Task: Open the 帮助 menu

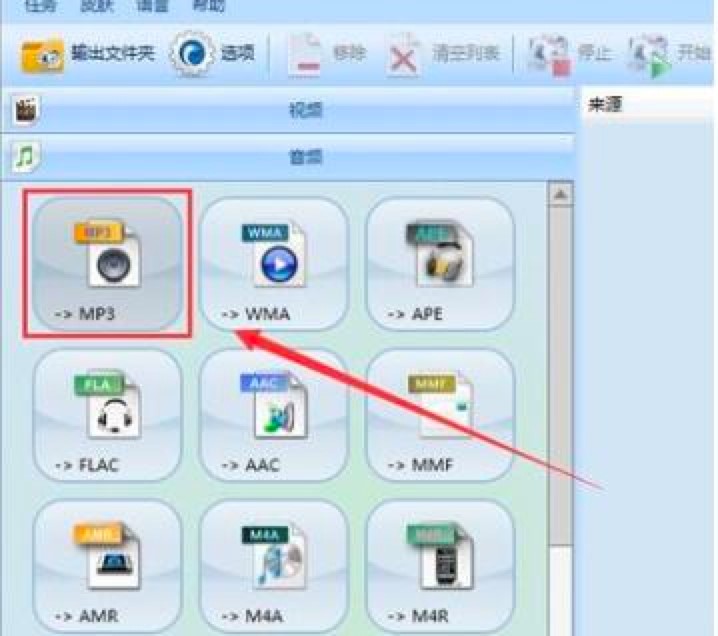Action: (x=209, y=6)
